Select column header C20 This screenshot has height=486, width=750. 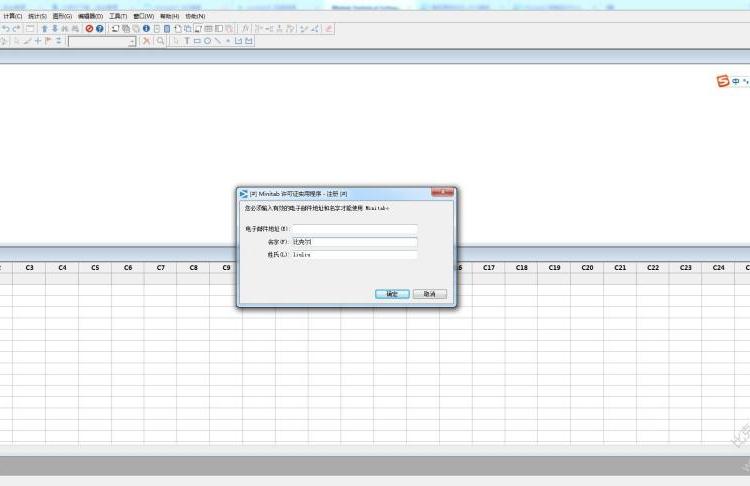(x=587, y=268)
